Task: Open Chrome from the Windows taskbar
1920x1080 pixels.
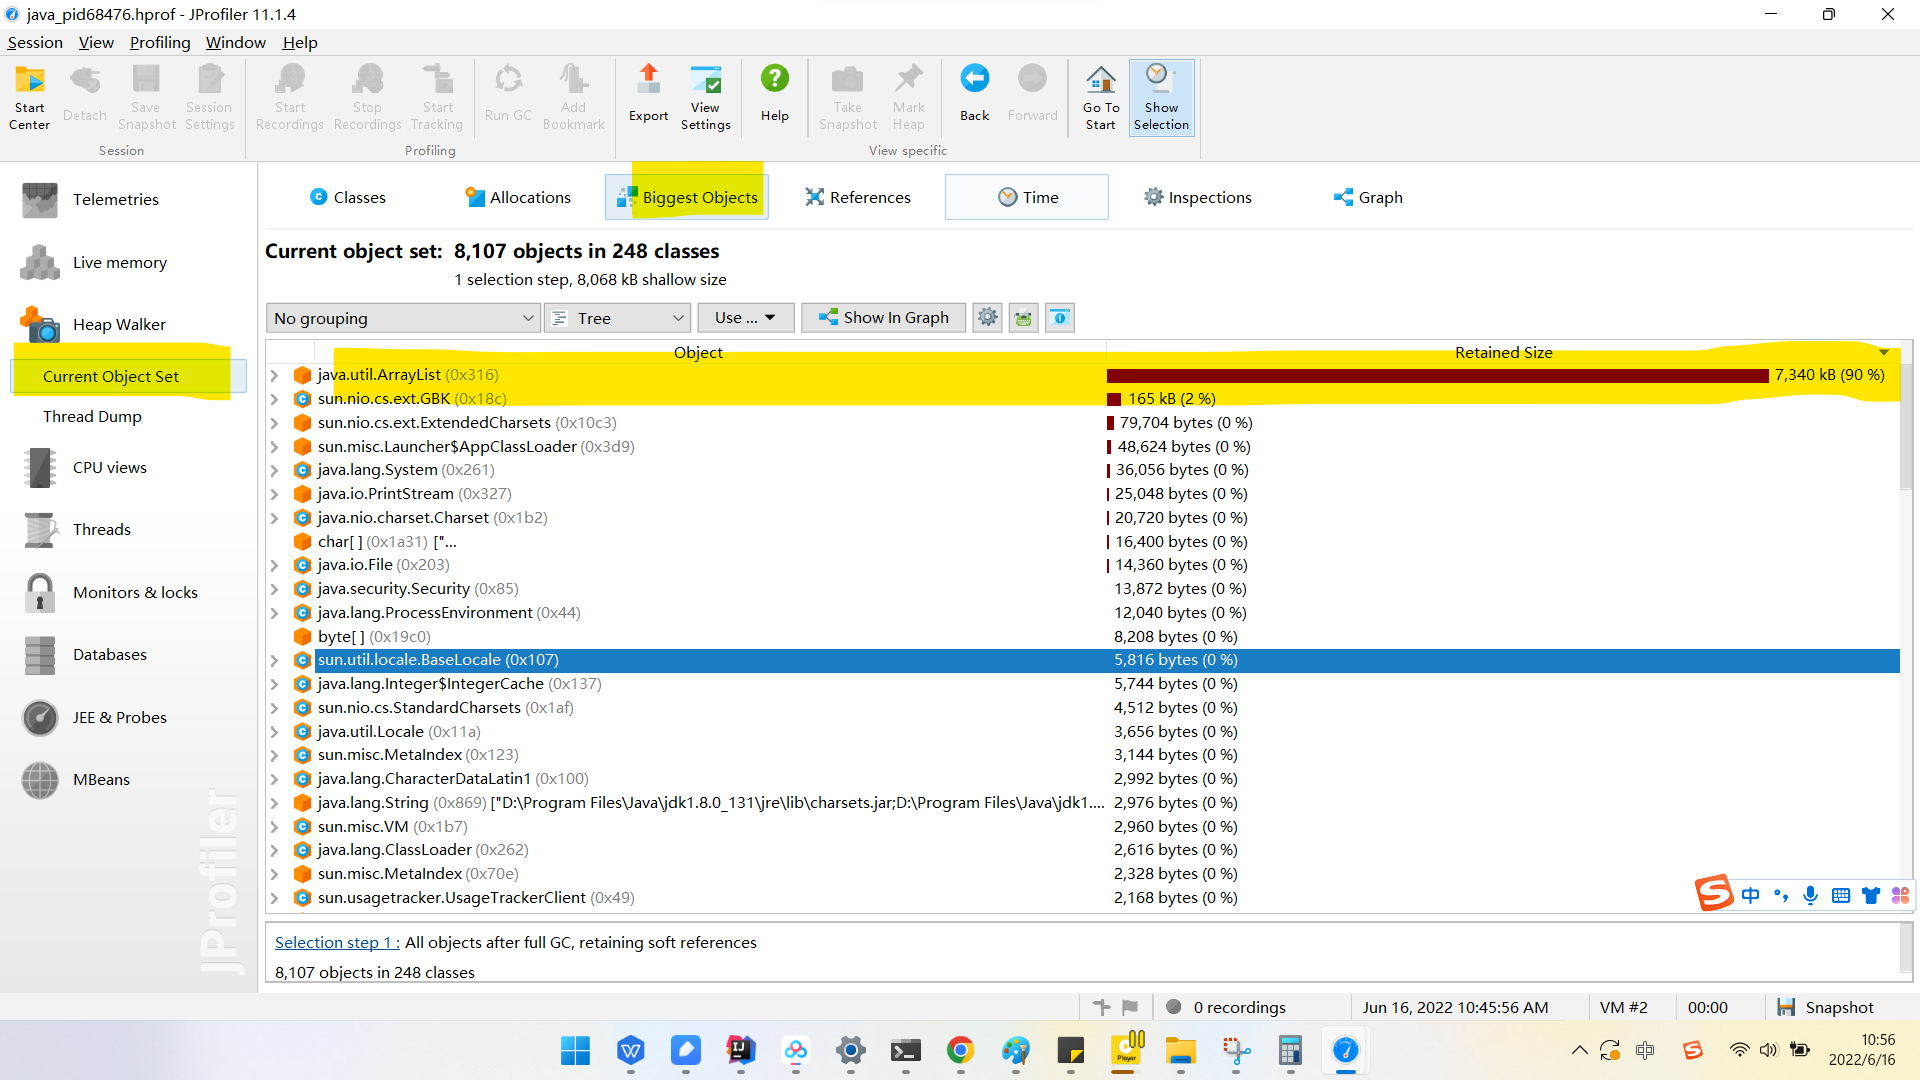Action: (960, 1050)
